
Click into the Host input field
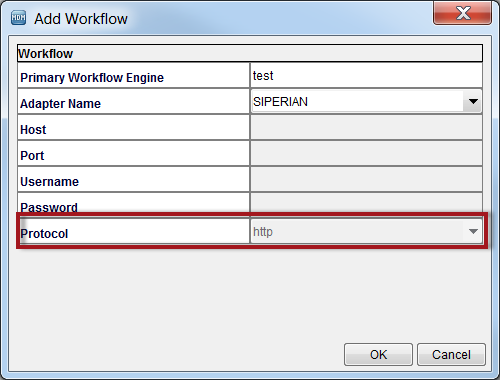pyautogui.click(x=366, y=127)
